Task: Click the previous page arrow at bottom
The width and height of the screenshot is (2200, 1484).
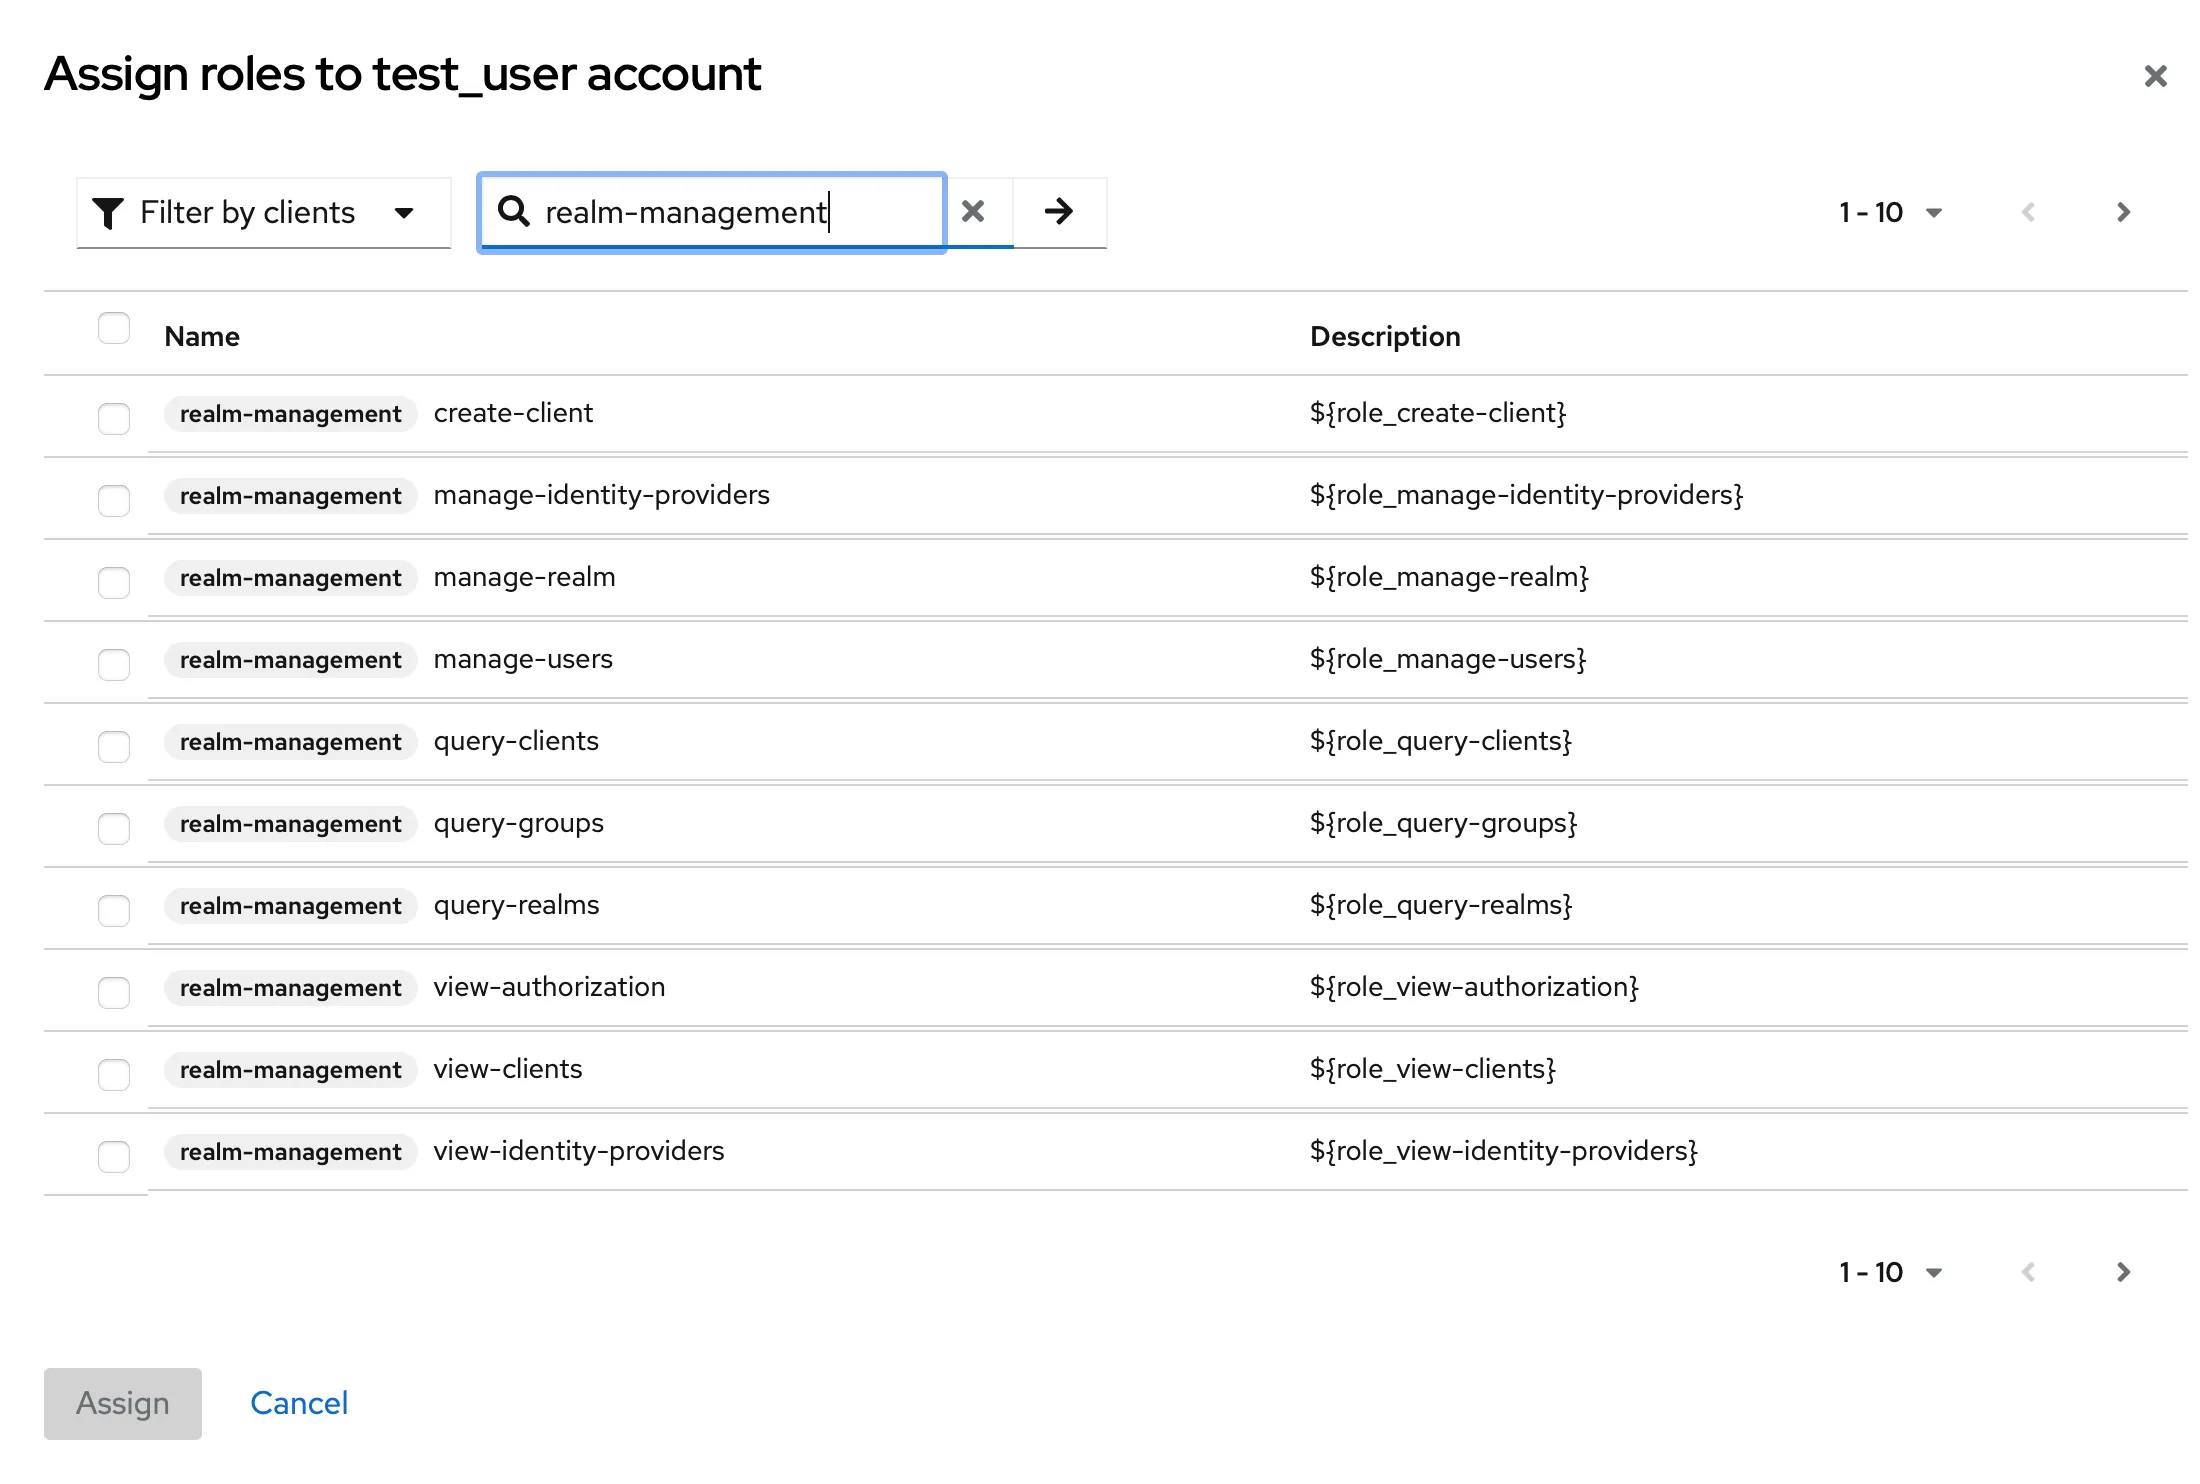Action: pyautogui.click(x=2028, y=1272)
